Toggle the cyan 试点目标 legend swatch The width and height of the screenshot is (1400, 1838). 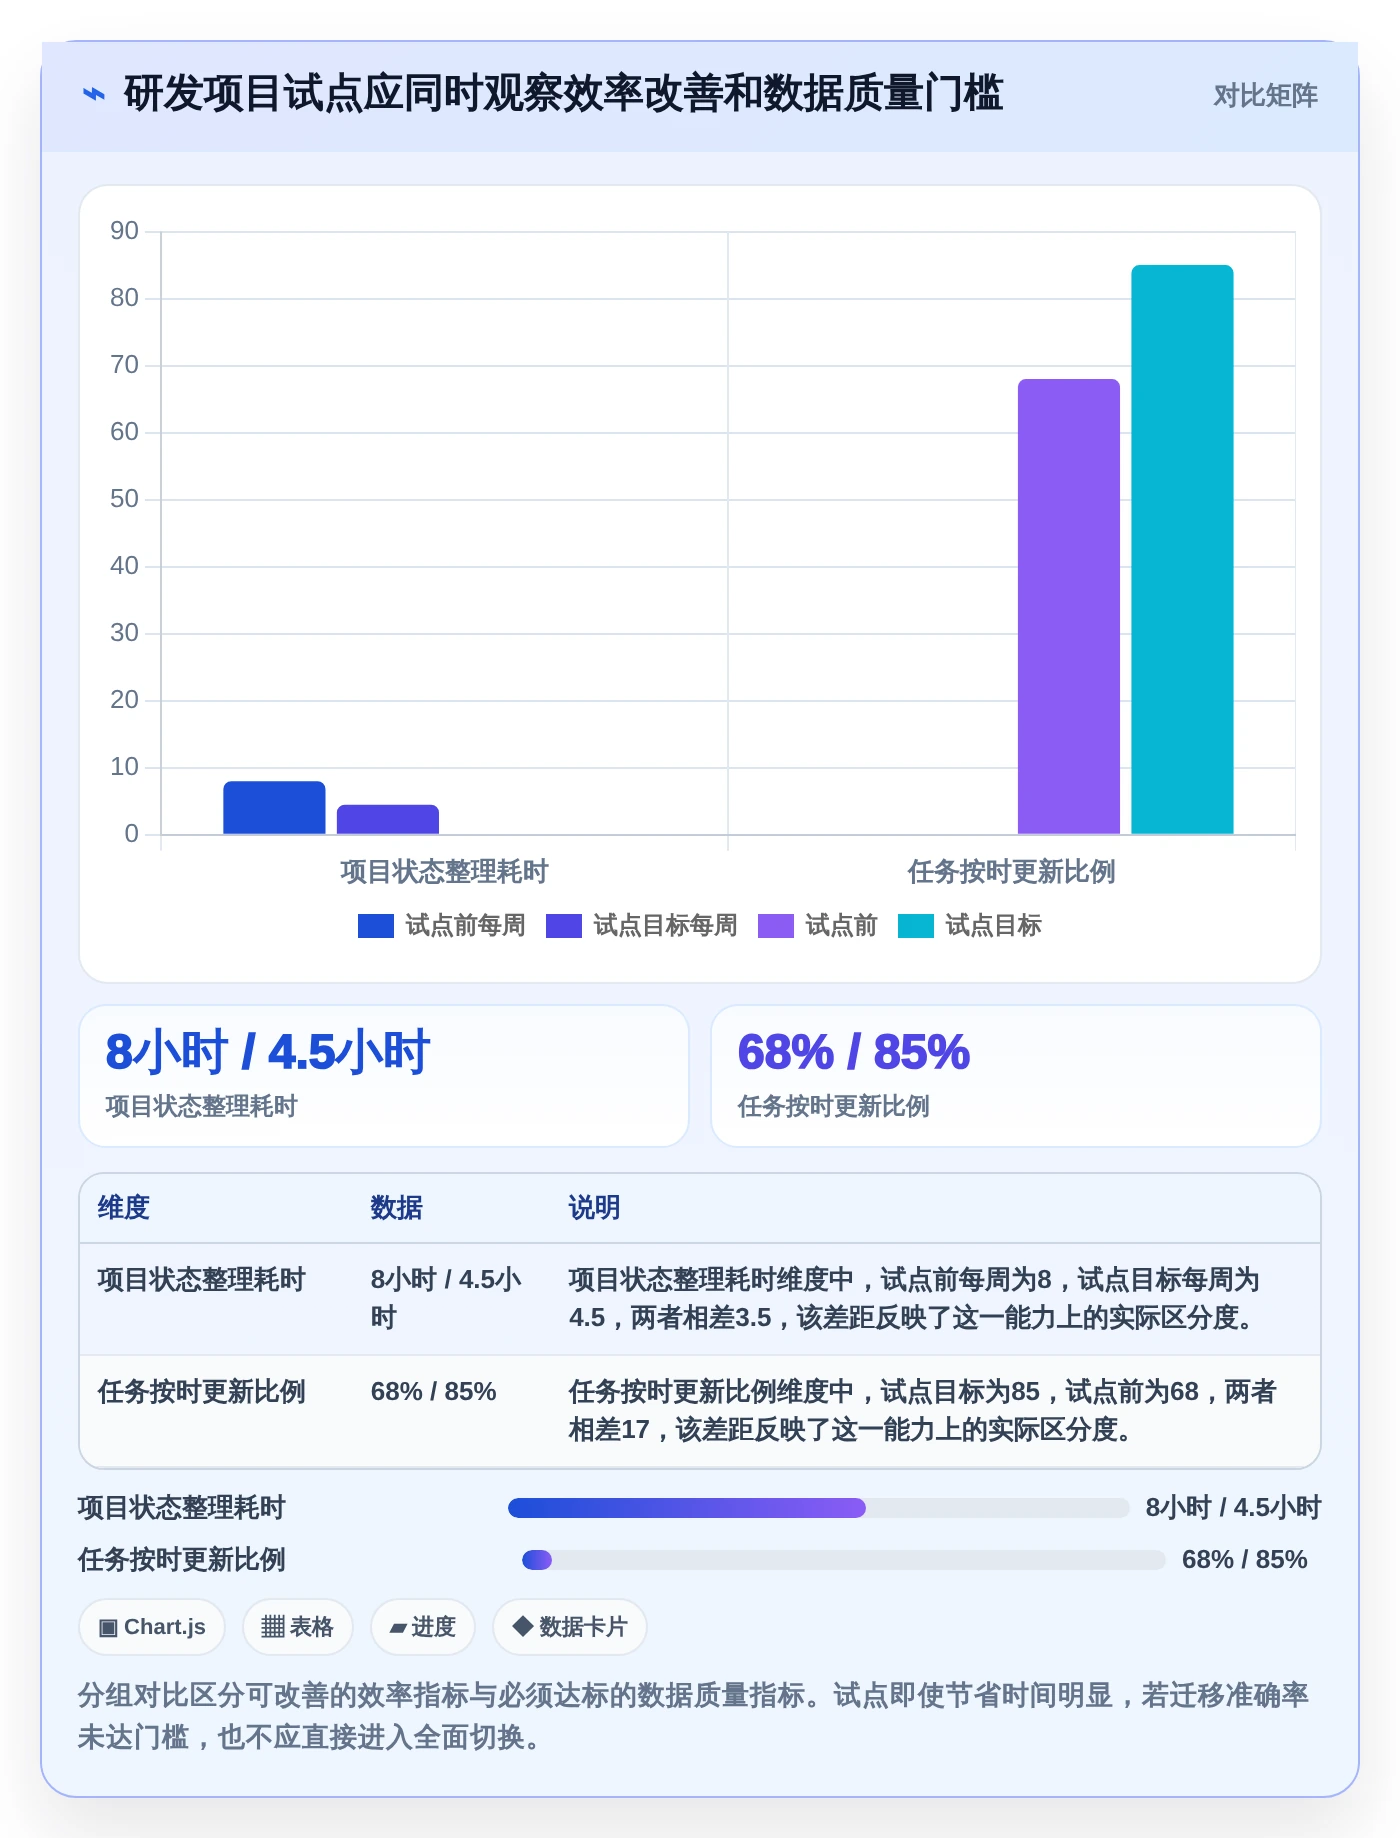click(x=916, y=926)
